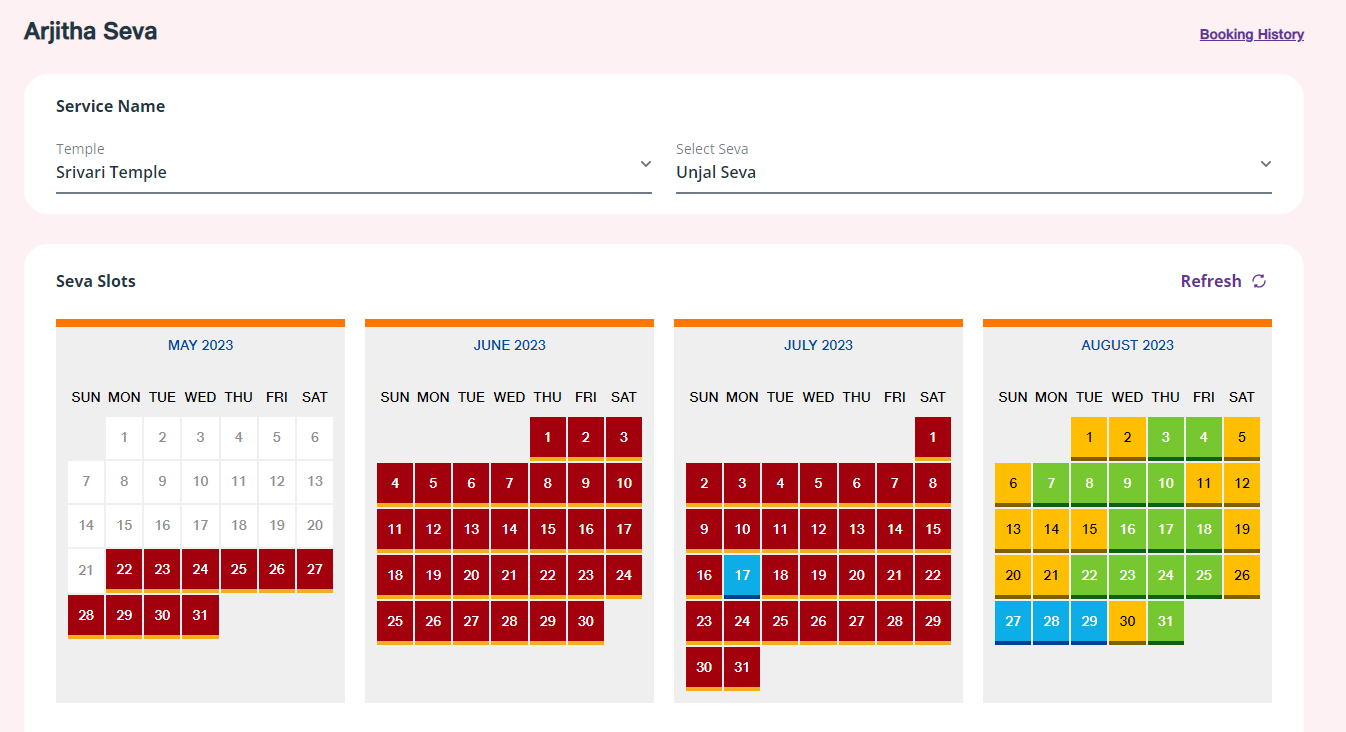Select the blue July 17 slot

pos(742,577)
